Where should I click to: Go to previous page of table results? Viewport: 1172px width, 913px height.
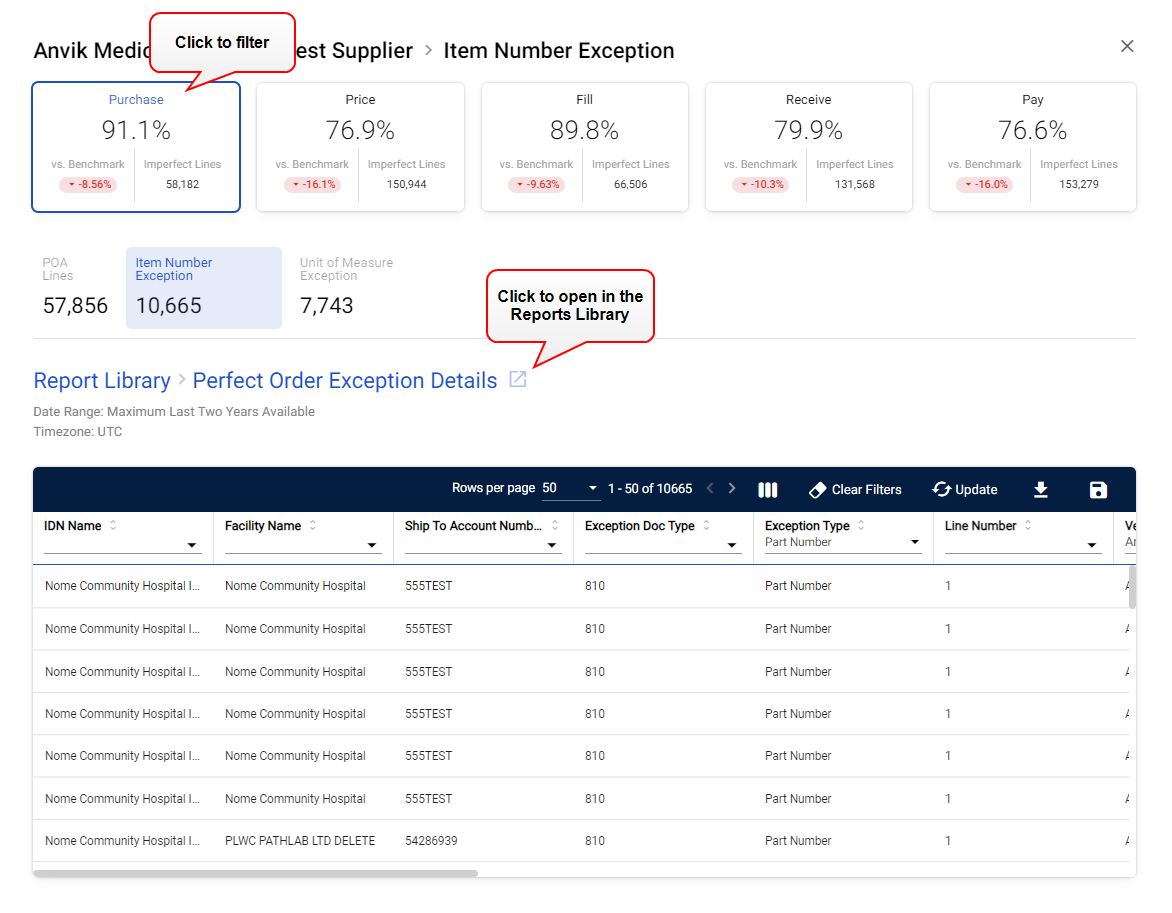coord(710,489)
